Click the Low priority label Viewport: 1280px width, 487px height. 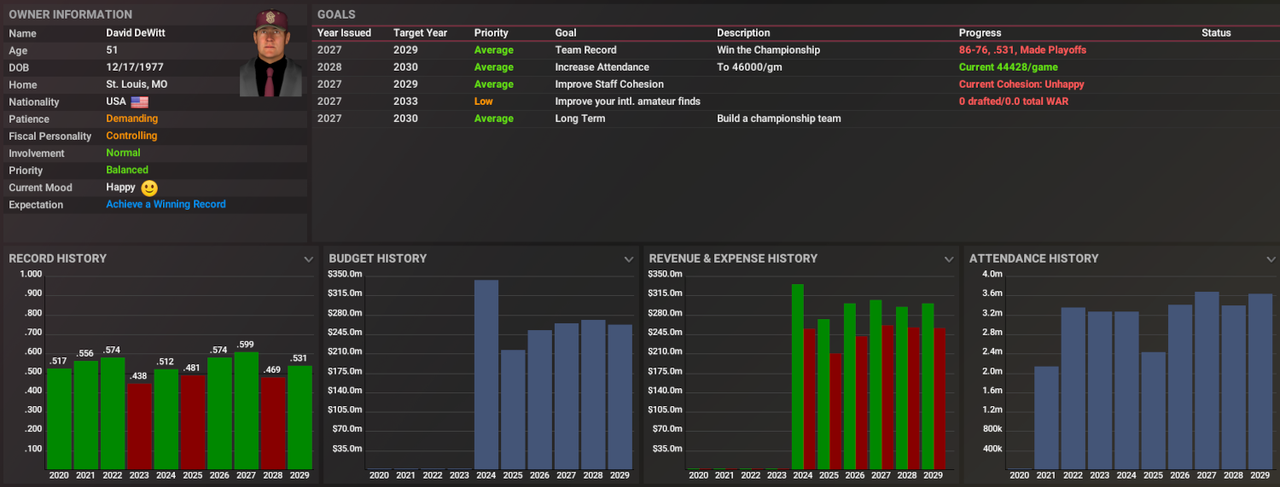tap(483, 101)
